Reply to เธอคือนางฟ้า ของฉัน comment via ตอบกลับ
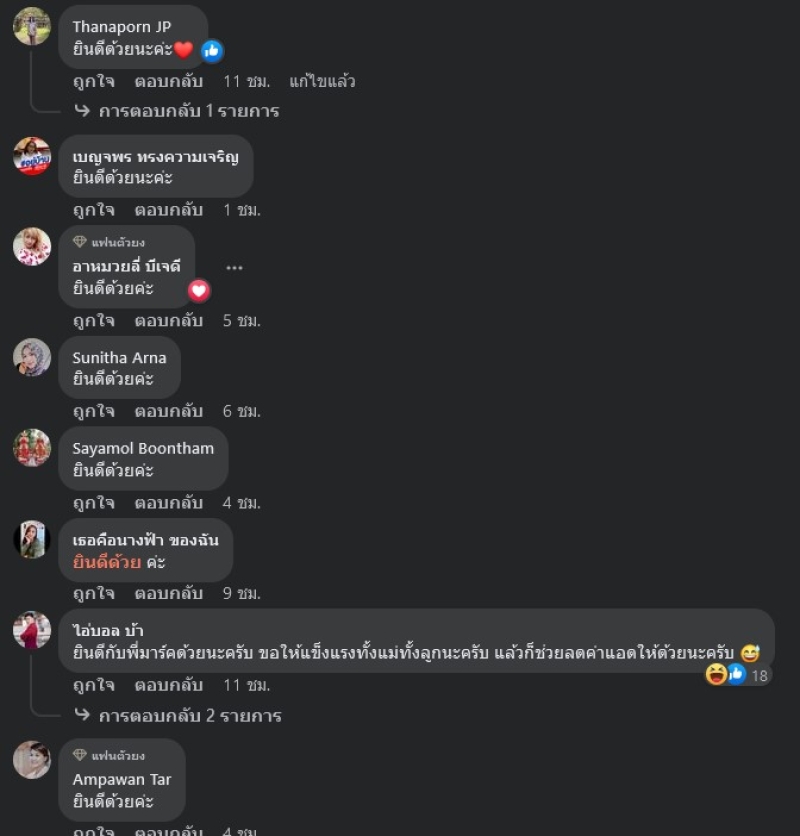Image resolution: width=800 pixels, height=836 pixels. [169, 593]
